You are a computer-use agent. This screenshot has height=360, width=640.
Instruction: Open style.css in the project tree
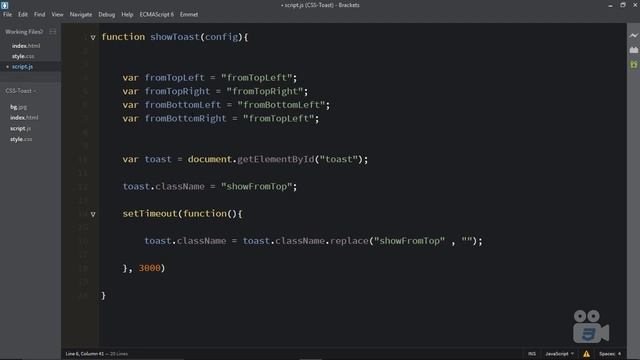coord(21,139)
